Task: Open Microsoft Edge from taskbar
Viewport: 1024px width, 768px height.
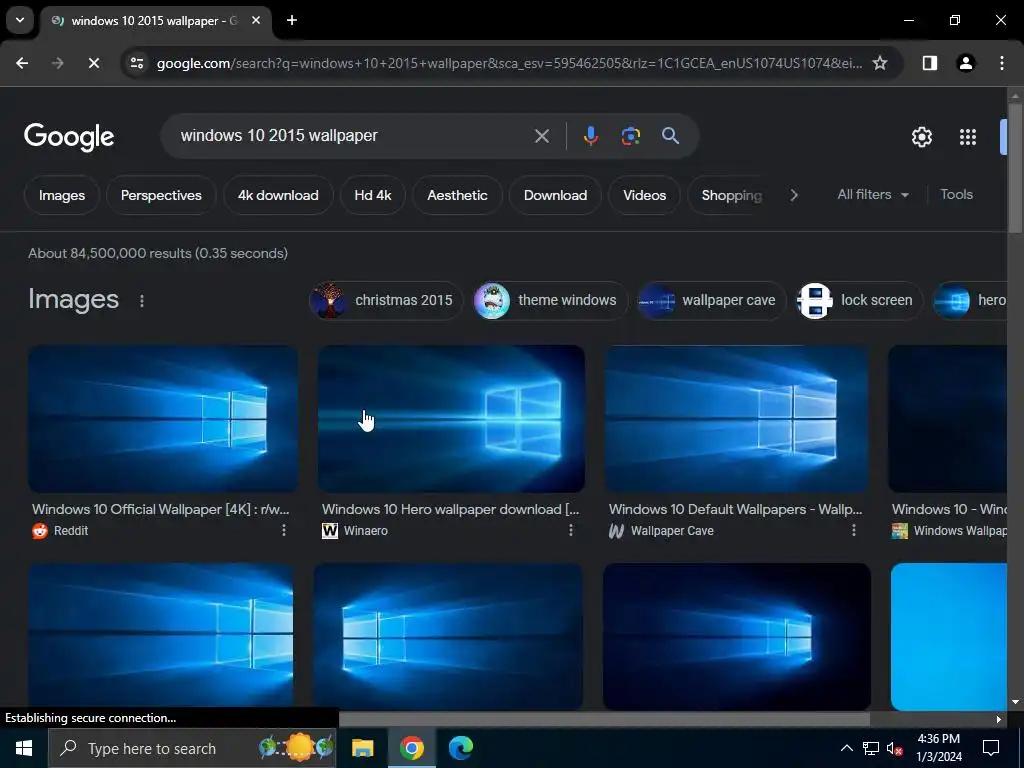Action: [x=460, y=748]
